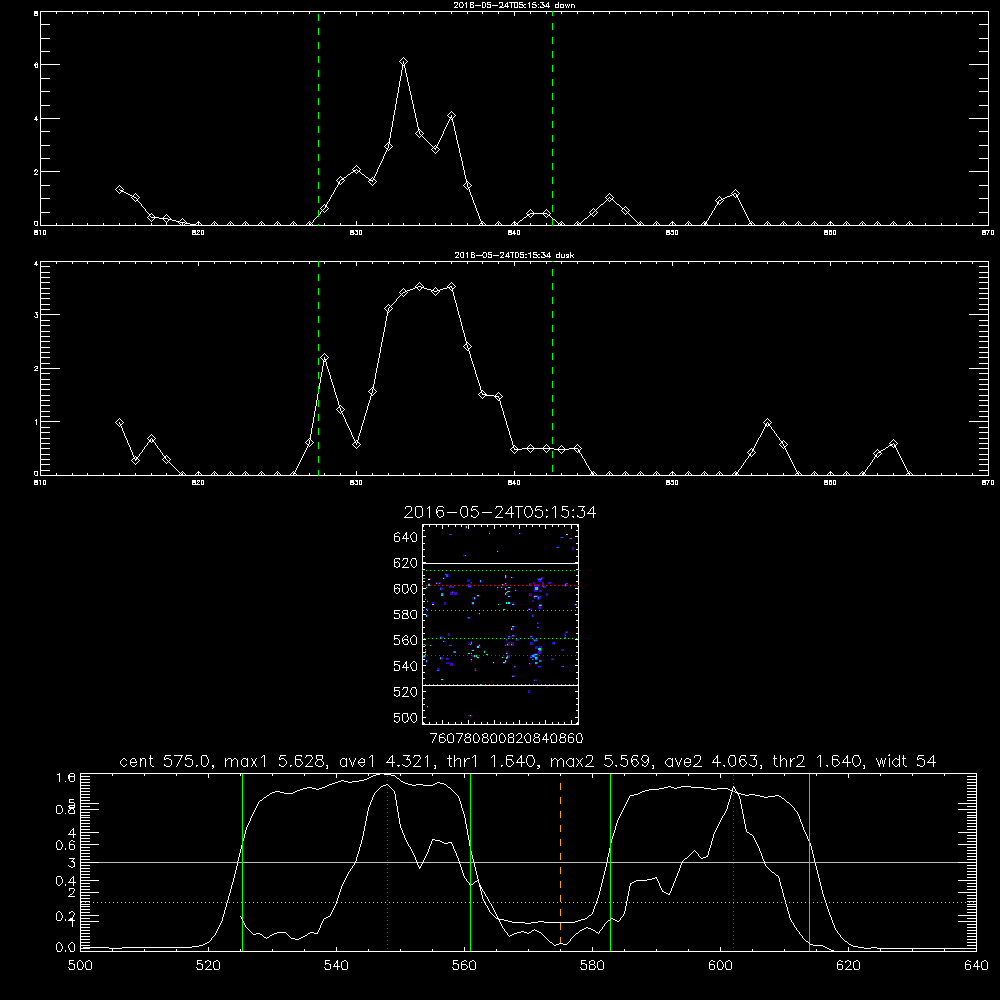
Task: Click the green vertical line near 561
Action: [471, 861]
